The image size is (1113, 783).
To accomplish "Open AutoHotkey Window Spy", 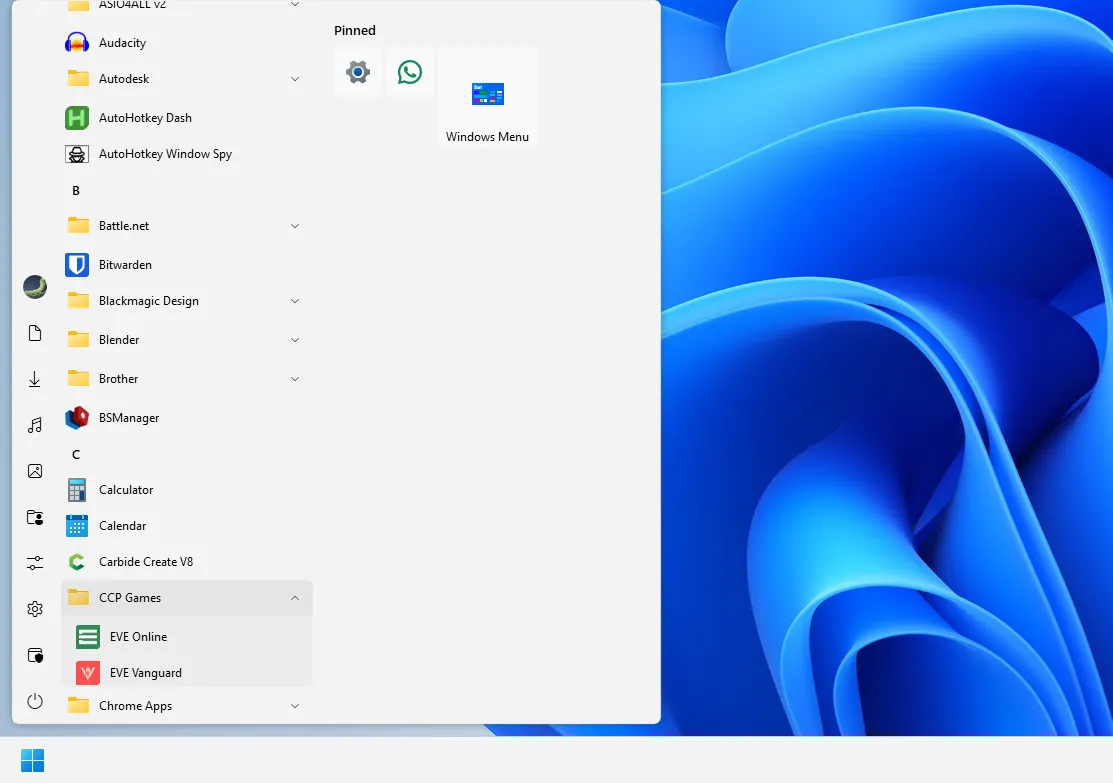I will tap(164, 154).
